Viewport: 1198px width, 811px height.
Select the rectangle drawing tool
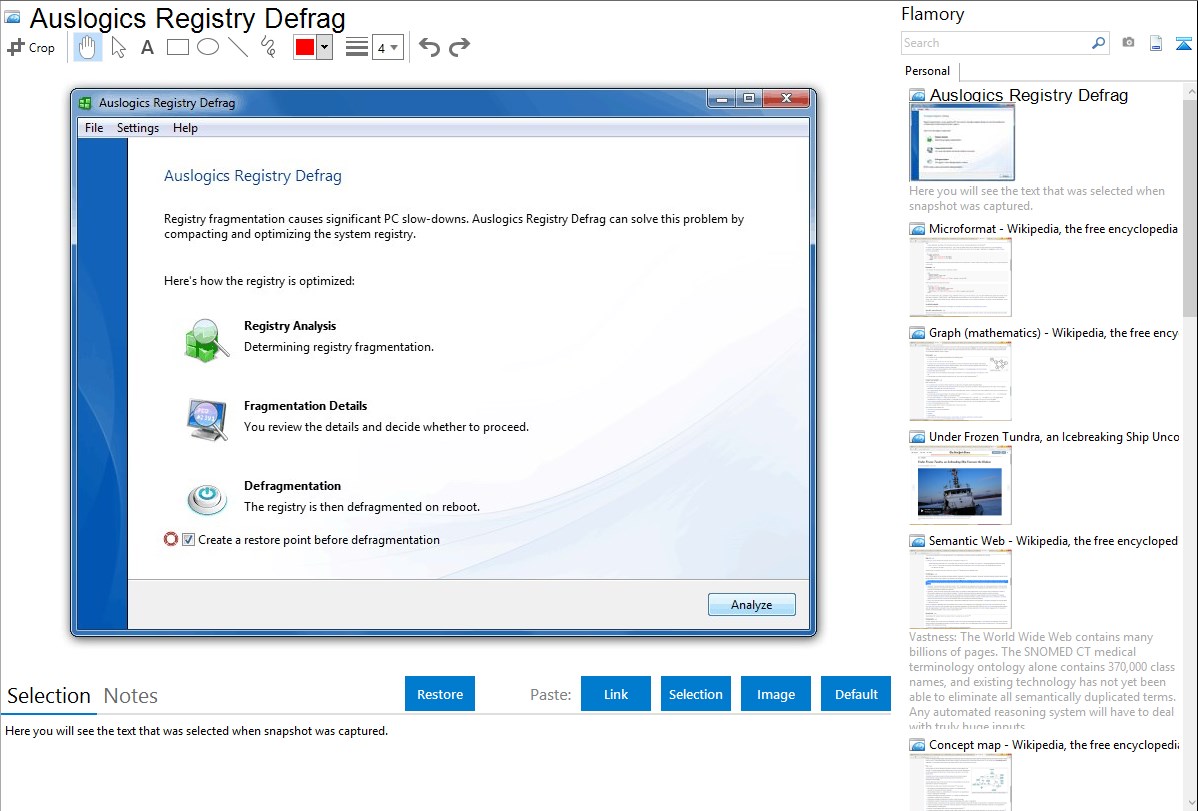click(x=177, y=47)
